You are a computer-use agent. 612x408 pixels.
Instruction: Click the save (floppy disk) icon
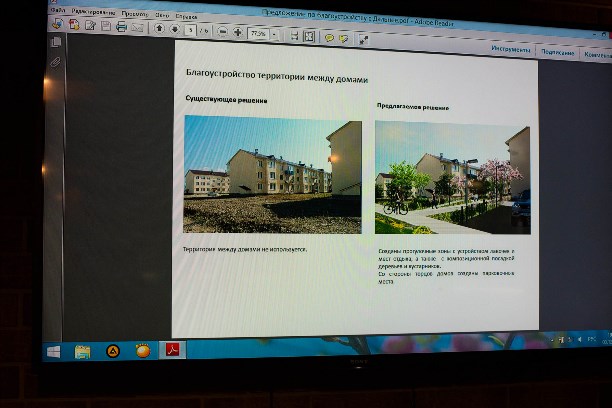point(106,26)
